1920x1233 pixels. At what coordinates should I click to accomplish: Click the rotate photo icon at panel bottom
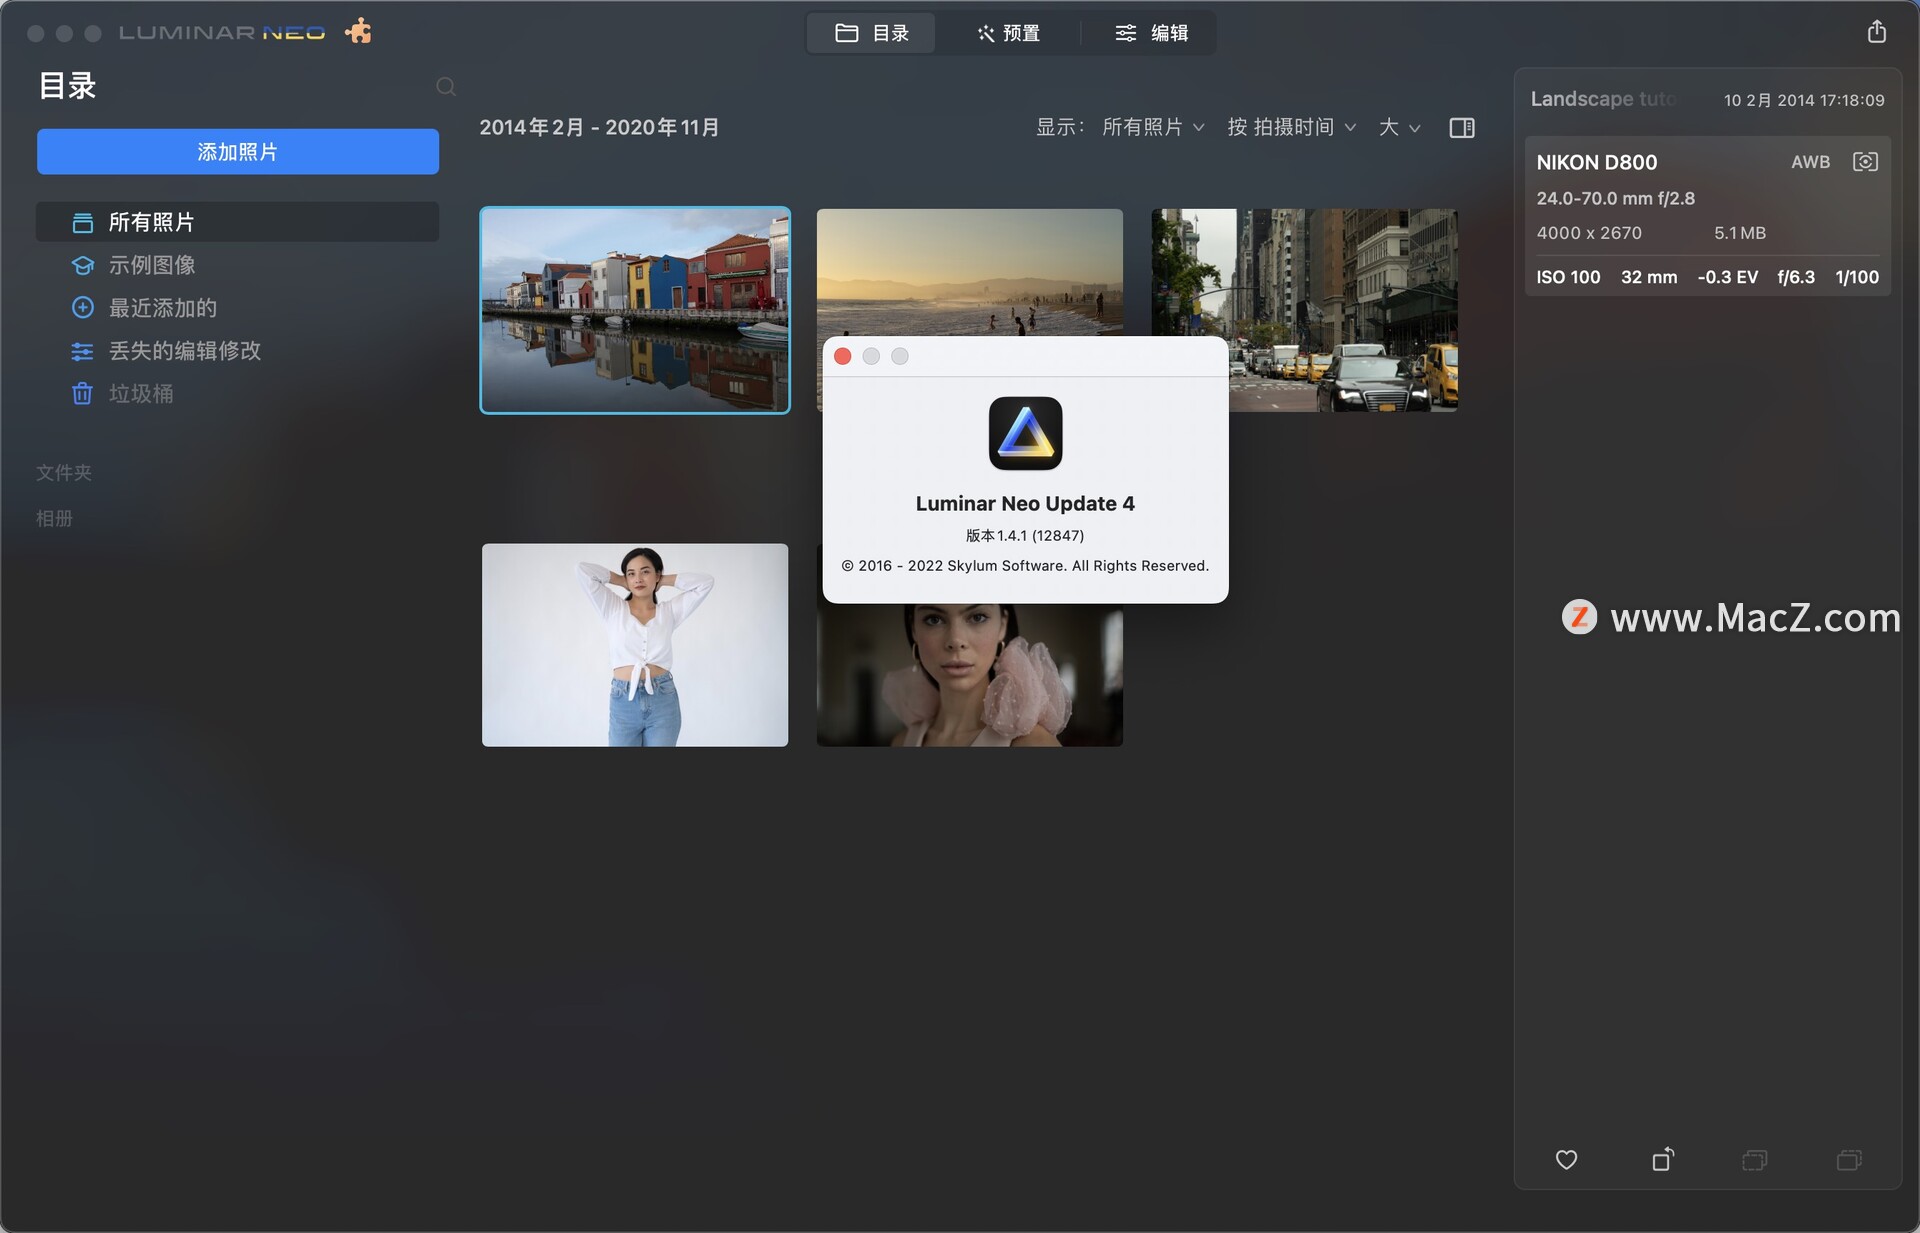[1663, 1160]
